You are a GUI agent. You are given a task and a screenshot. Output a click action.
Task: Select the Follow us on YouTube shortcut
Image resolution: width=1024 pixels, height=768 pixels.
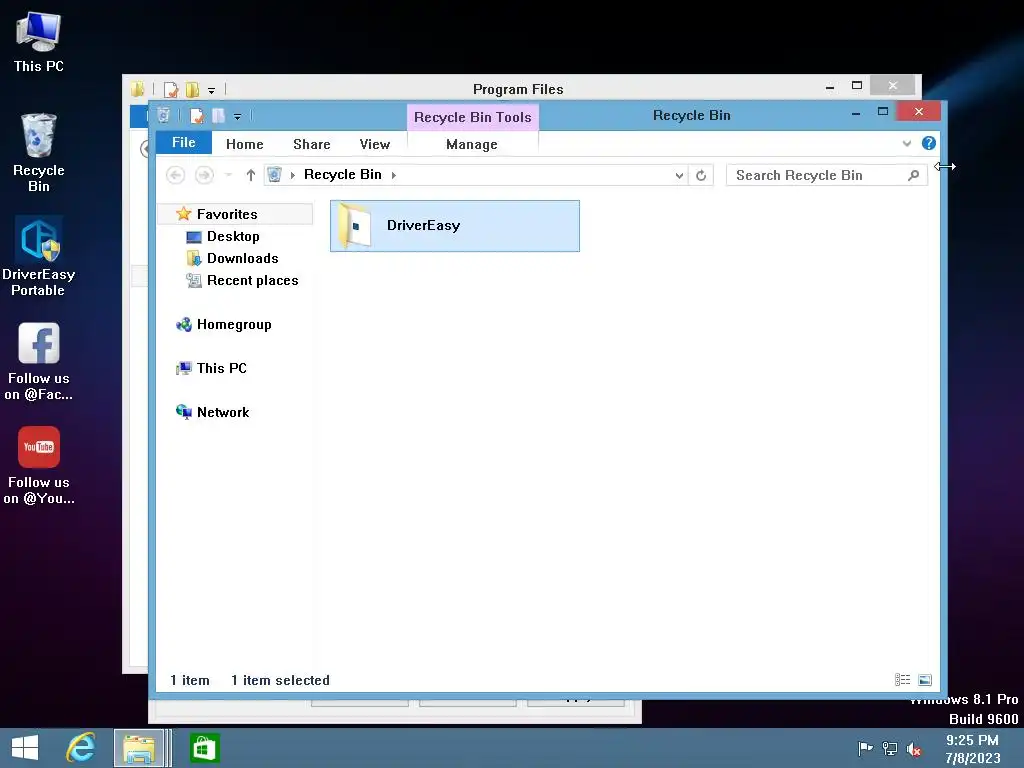39,466
